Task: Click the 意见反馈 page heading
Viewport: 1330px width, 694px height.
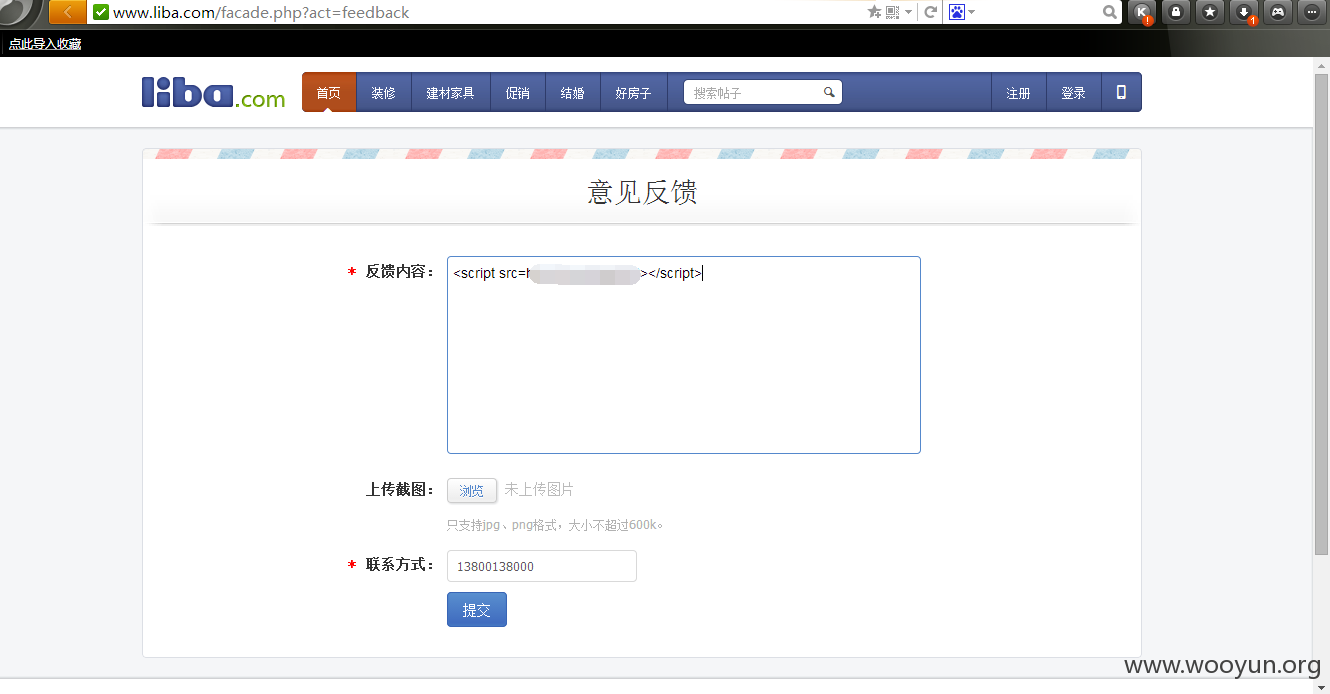Action: pos(642,192)
